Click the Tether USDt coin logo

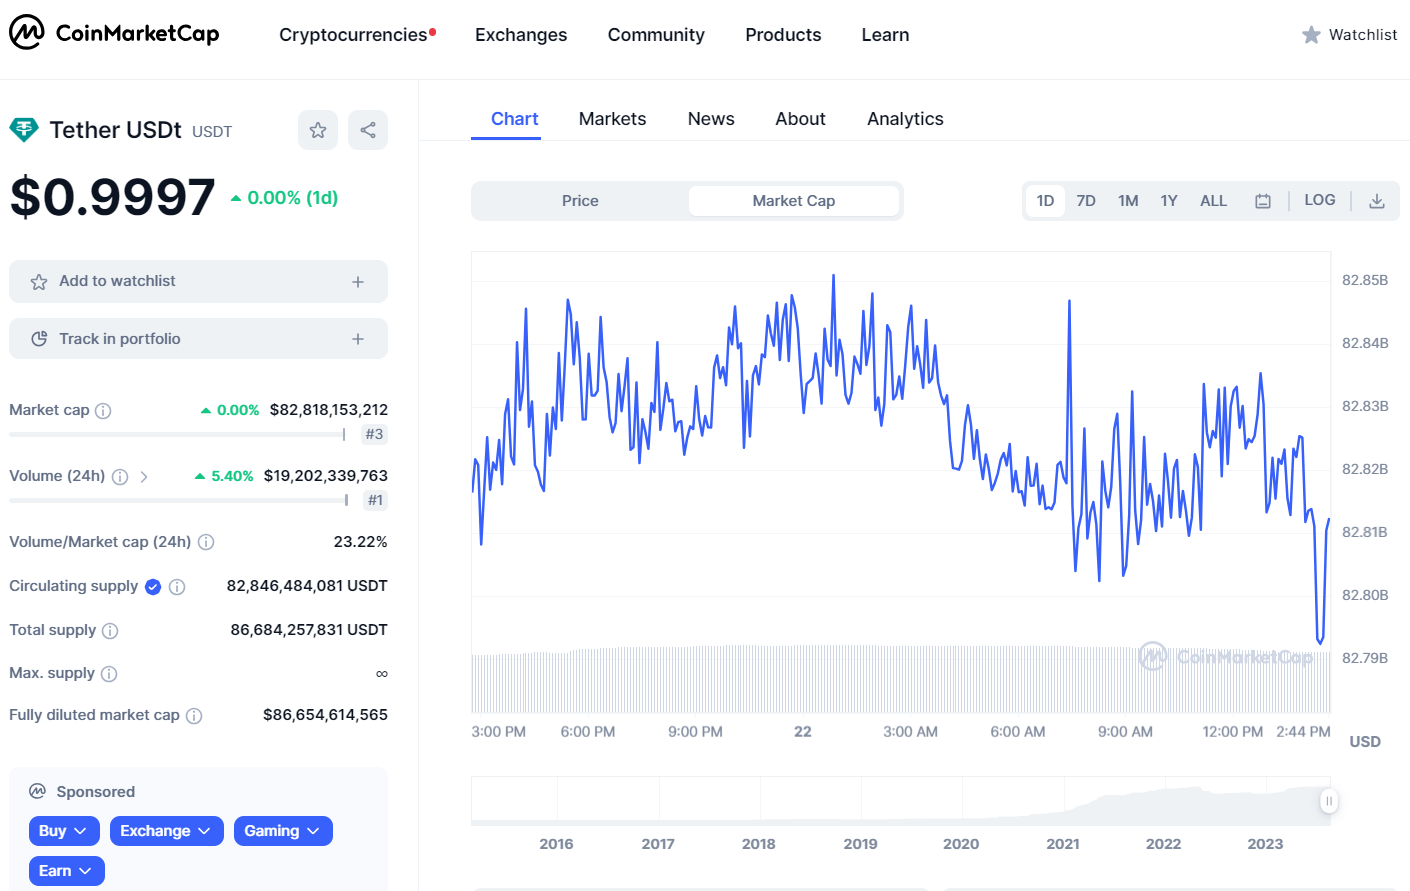[x=24, y=130]
